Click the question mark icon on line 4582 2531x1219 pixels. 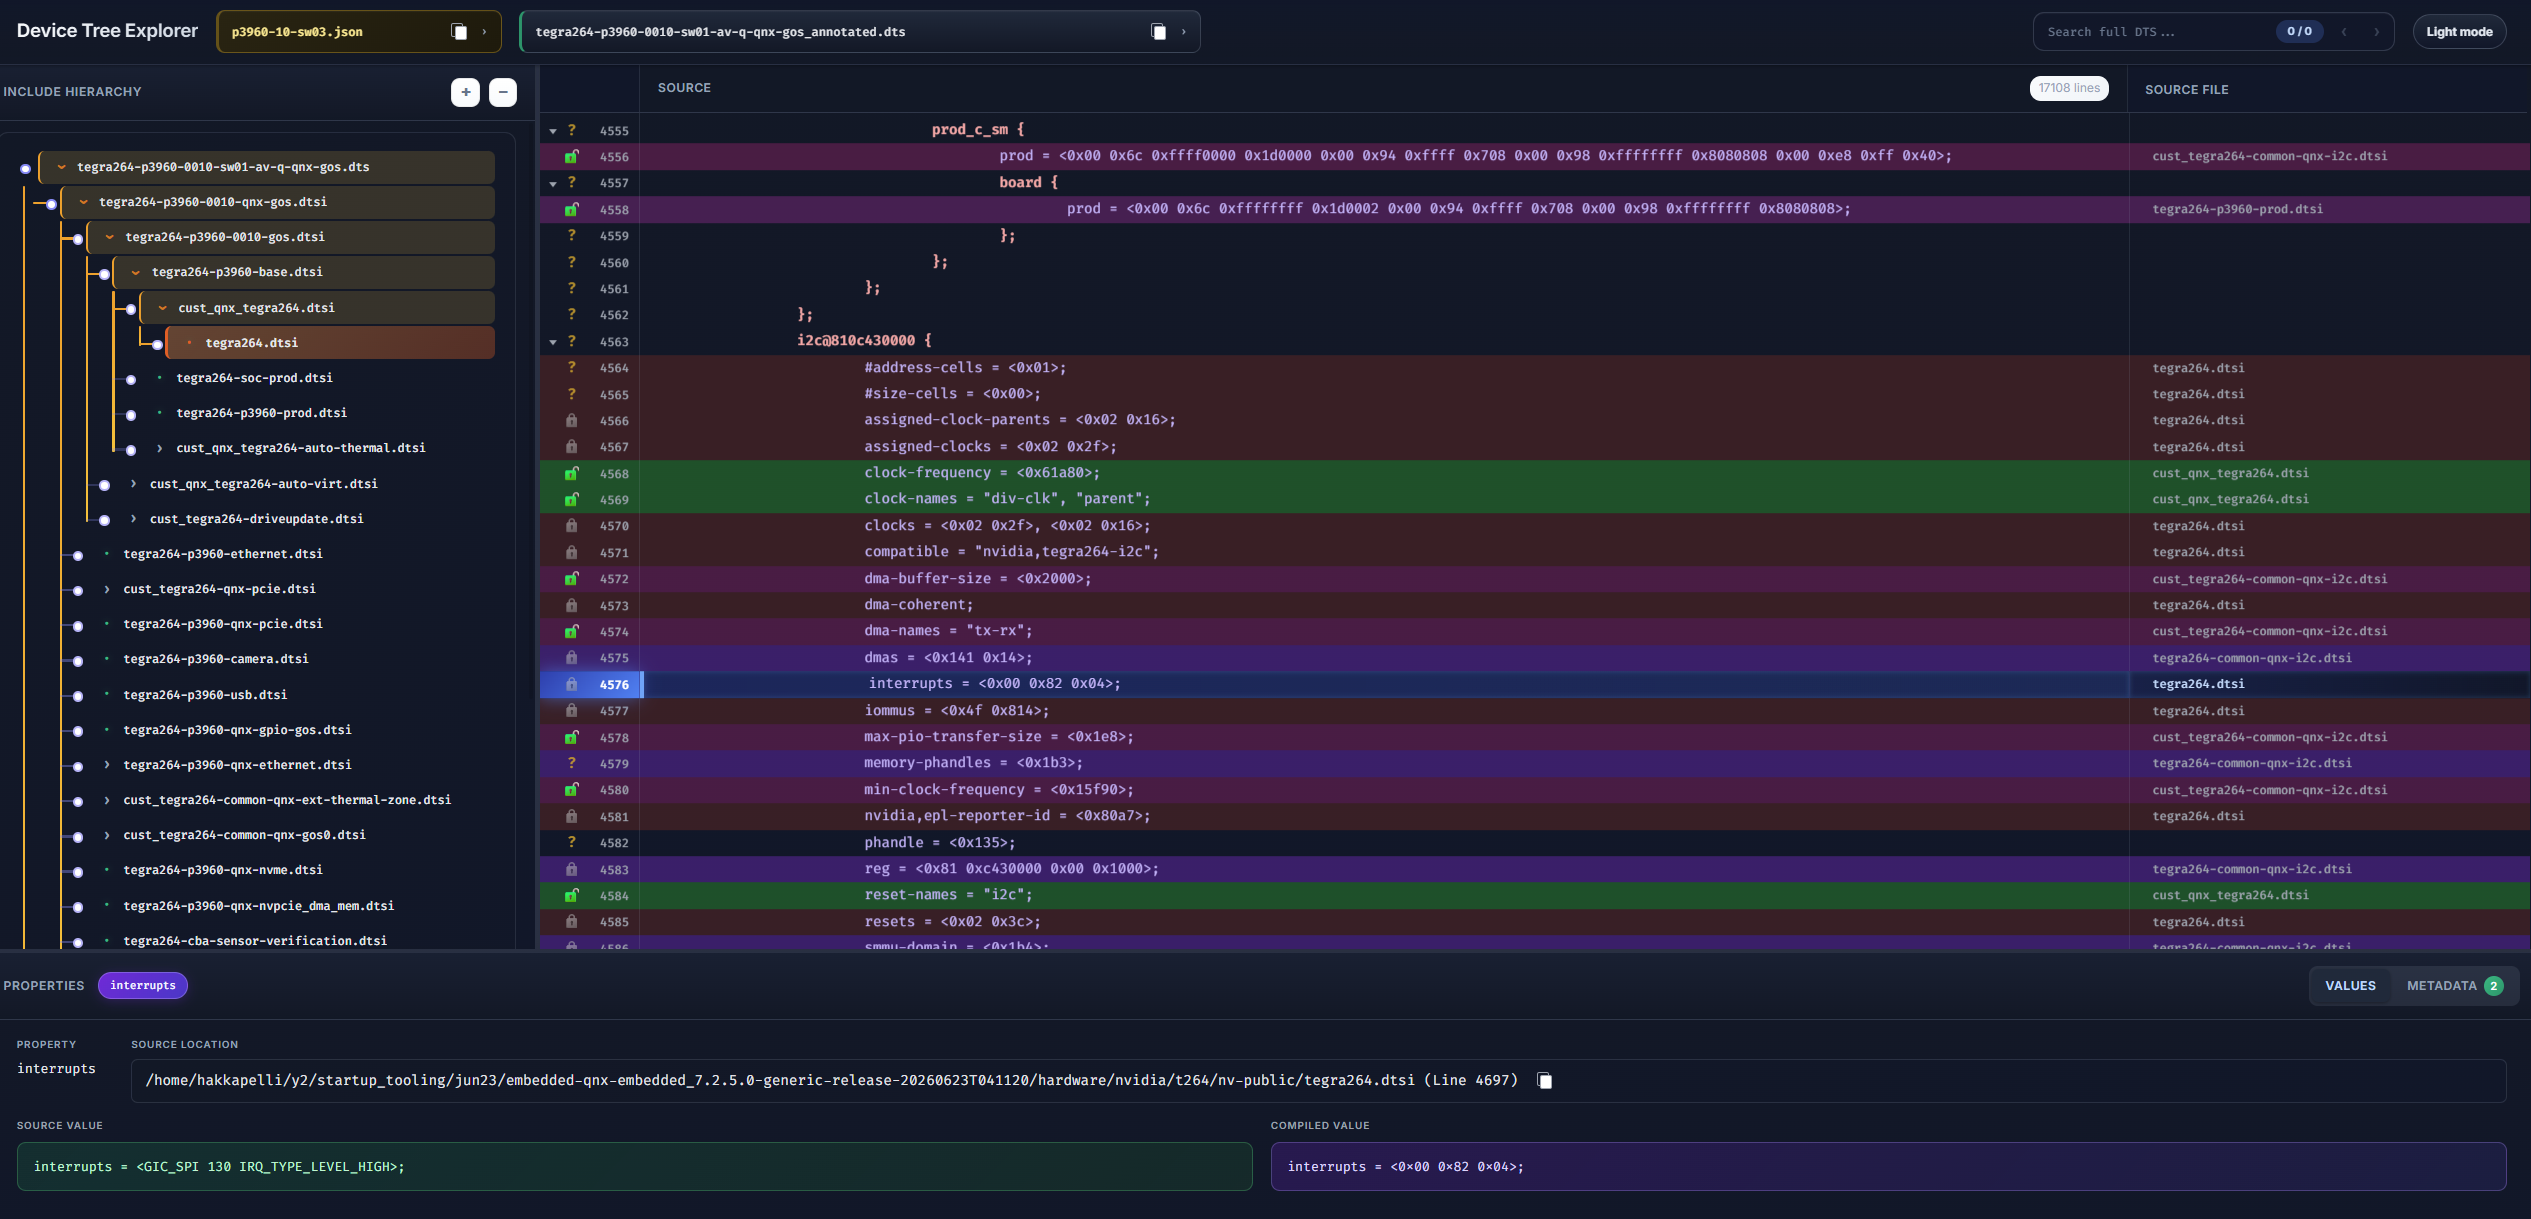(x=571, y=842)
